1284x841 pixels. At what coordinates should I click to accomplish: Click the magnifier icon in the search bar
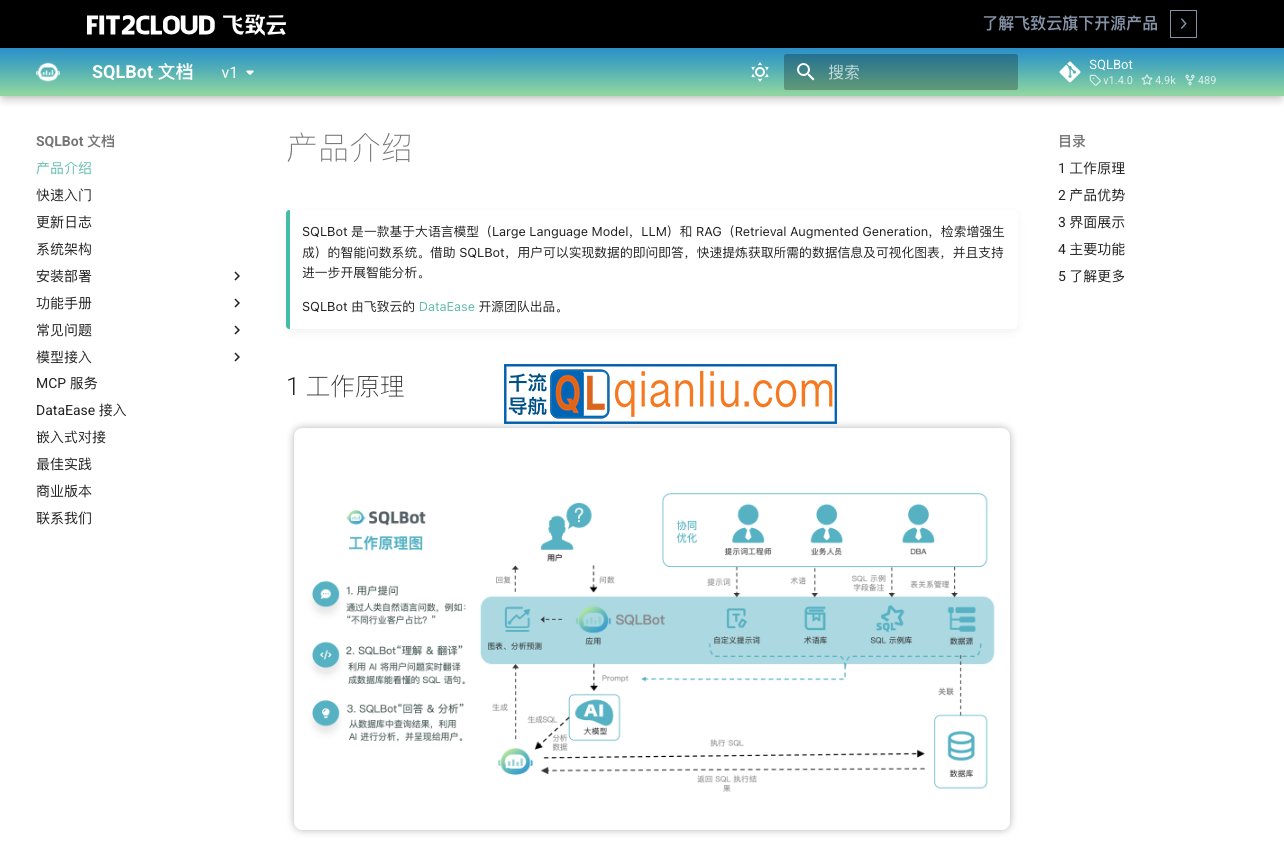(805, 71)
